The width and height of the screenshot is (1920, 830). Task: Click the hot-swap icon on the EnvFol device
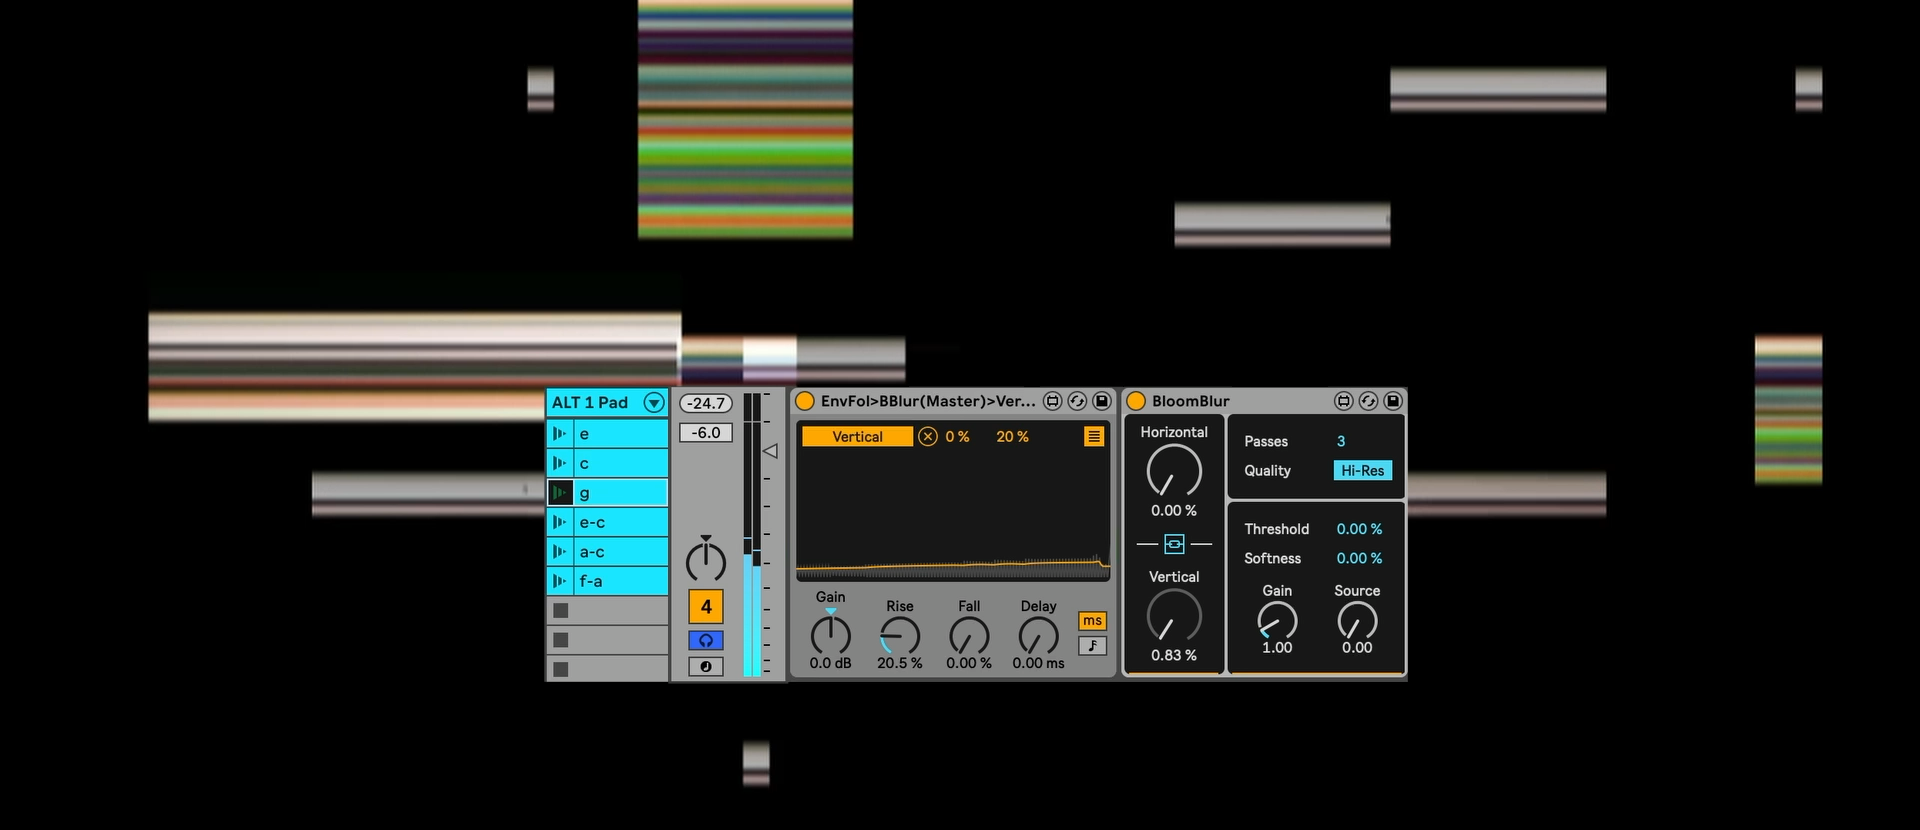coord(1077,401)
